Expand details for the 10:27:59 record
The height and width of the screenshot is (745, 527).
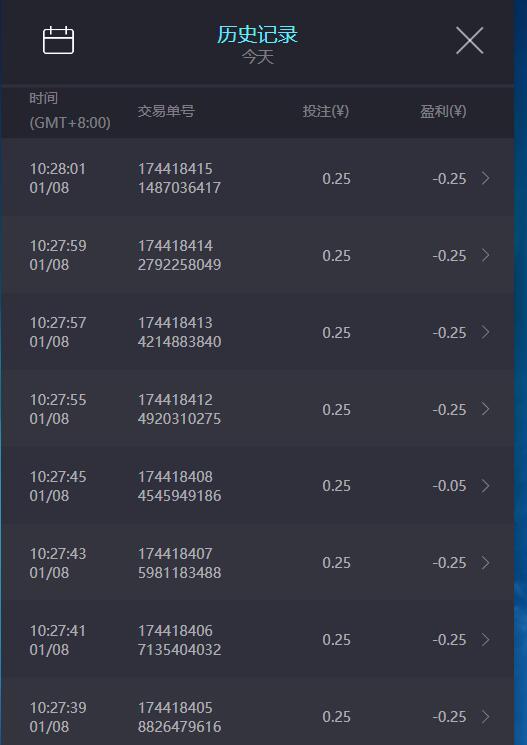pos(485,255)
